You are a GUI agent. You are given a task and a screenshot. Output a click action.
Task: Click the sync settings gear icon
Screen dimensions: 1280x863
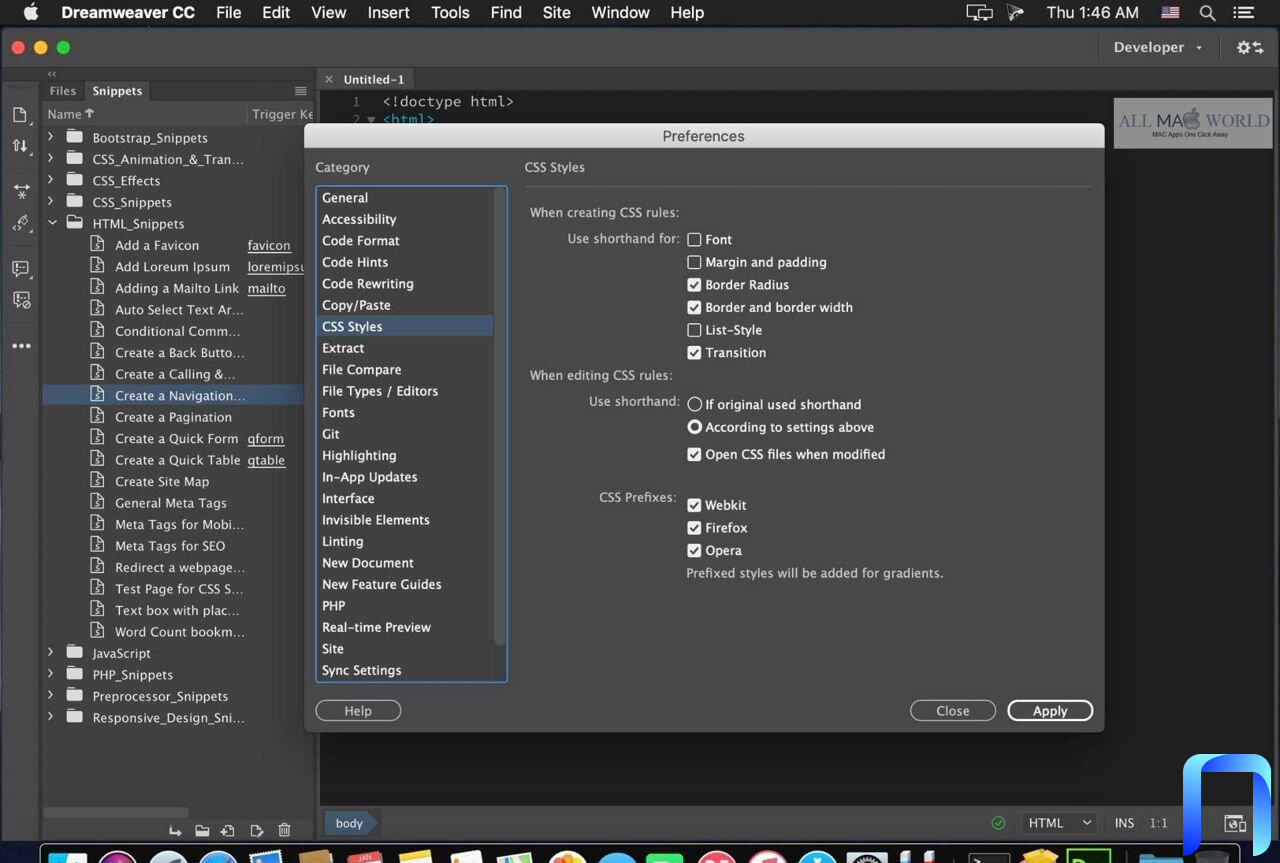pyautogui.click(x=1250, y=47)
